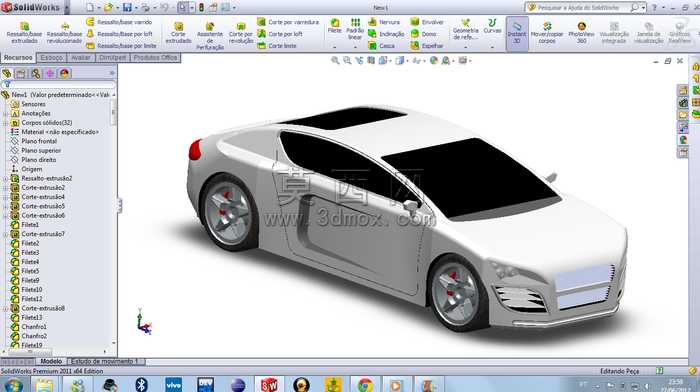Click the Padrão linear tool
700x392 pixels.
point(355,29)
